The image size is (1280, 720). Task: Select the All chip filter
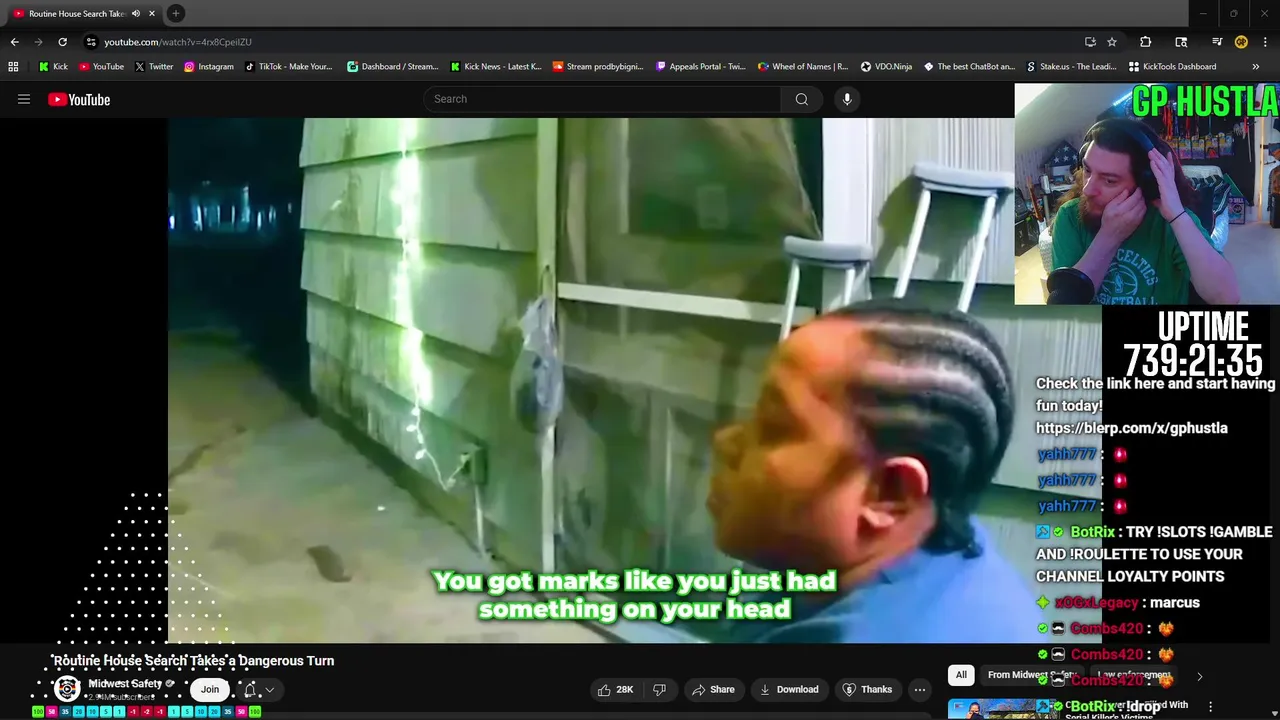point(961,675)
